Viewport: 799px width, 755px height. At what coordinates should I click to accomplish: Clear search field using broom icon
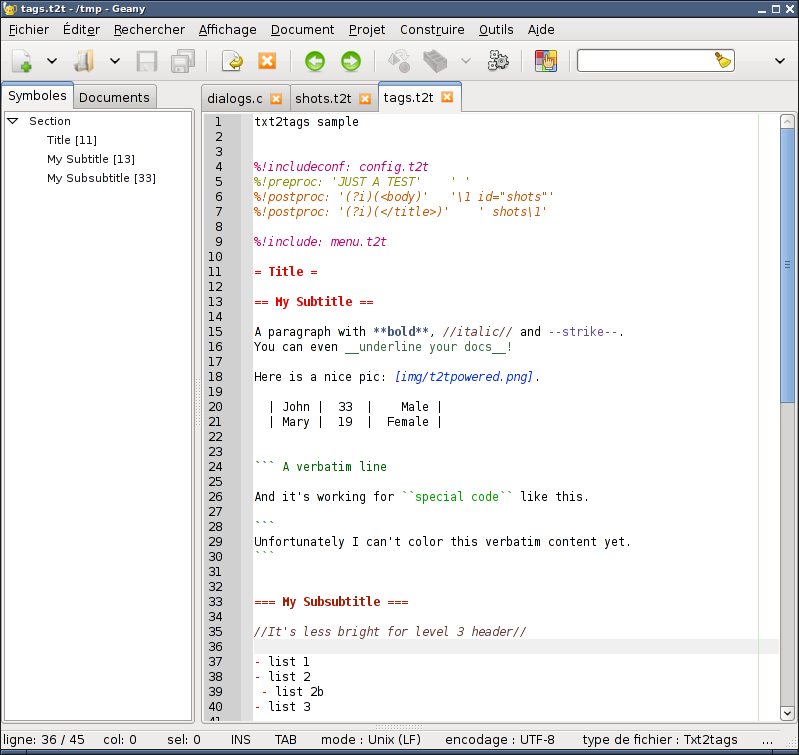724,61
